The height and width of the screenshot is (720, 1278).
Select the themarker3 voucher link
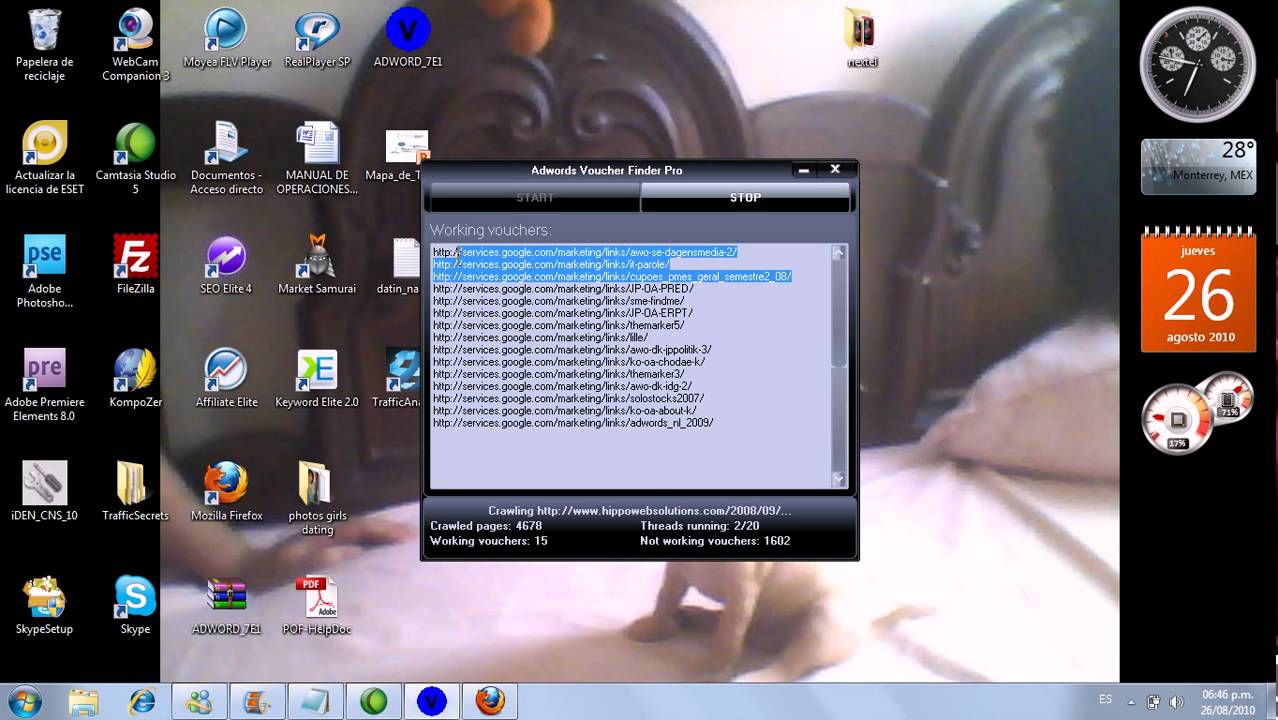pos(559,374)
